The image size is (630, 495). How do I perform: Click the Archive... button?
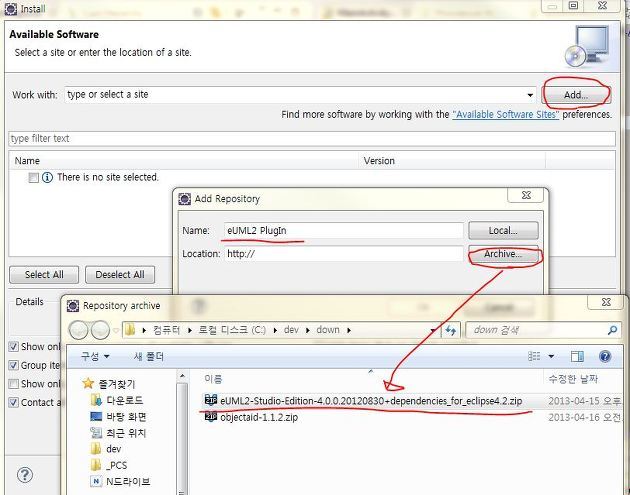[x=503, y=254]
